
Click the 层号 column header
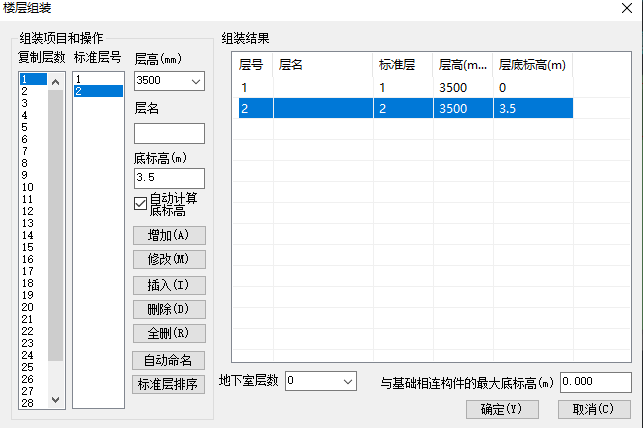click(x=253, y=65)
